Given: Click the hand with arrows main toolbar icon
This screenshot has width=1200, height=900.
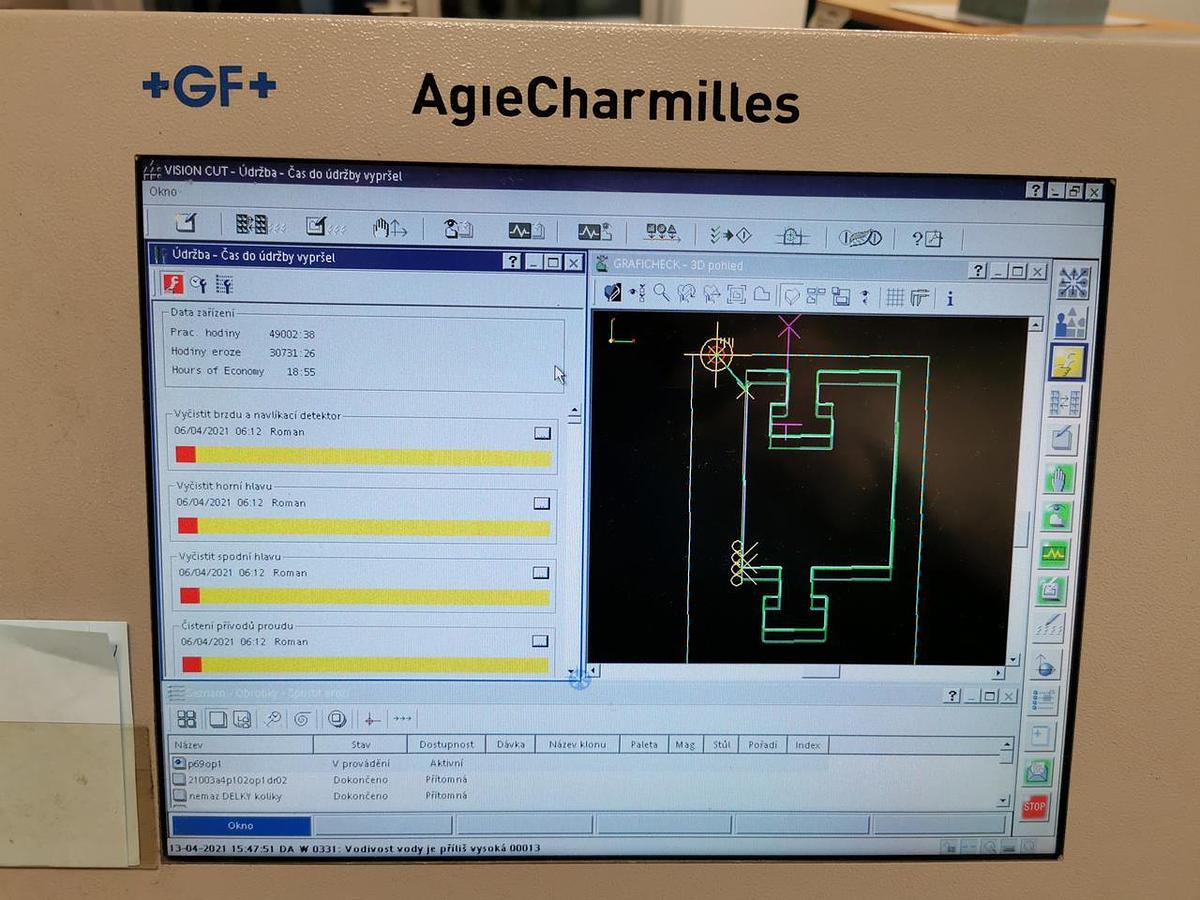Looking at the screenshot, I should (x=390, y=229).
